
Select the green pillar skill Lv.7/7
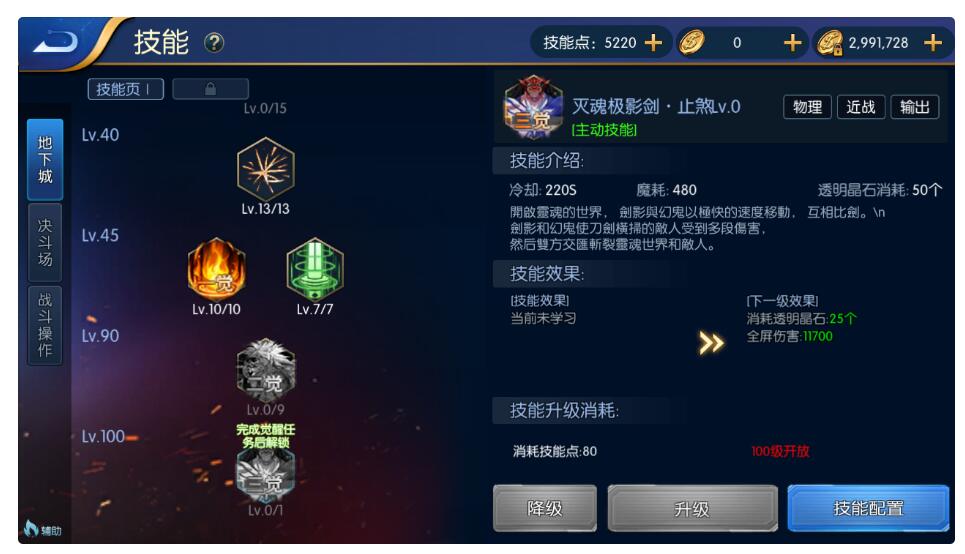(315, 270)
